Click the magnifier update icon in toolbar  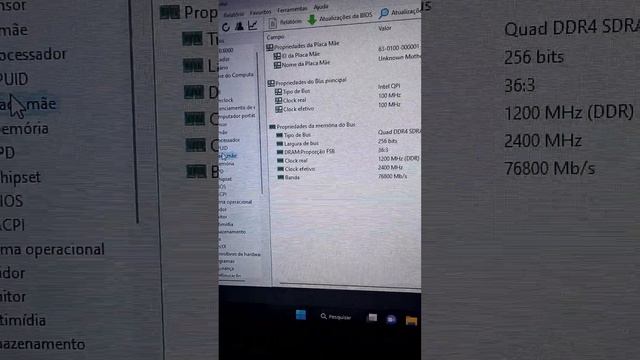384,13
